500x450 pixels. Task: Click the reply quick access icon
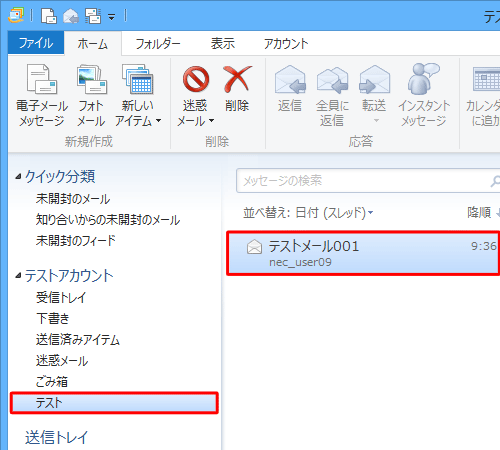(71, 16)
